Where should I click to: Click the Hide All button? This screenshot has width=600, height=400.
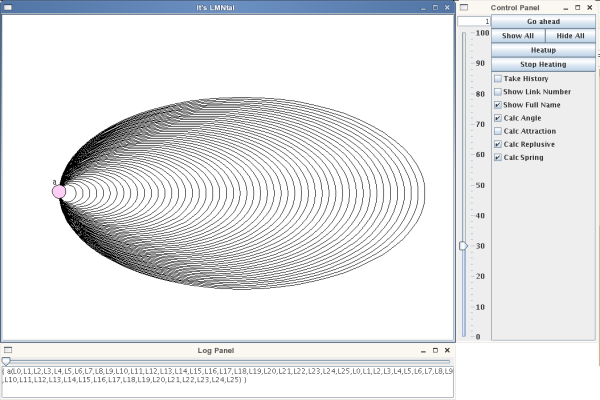pos(570,35)
